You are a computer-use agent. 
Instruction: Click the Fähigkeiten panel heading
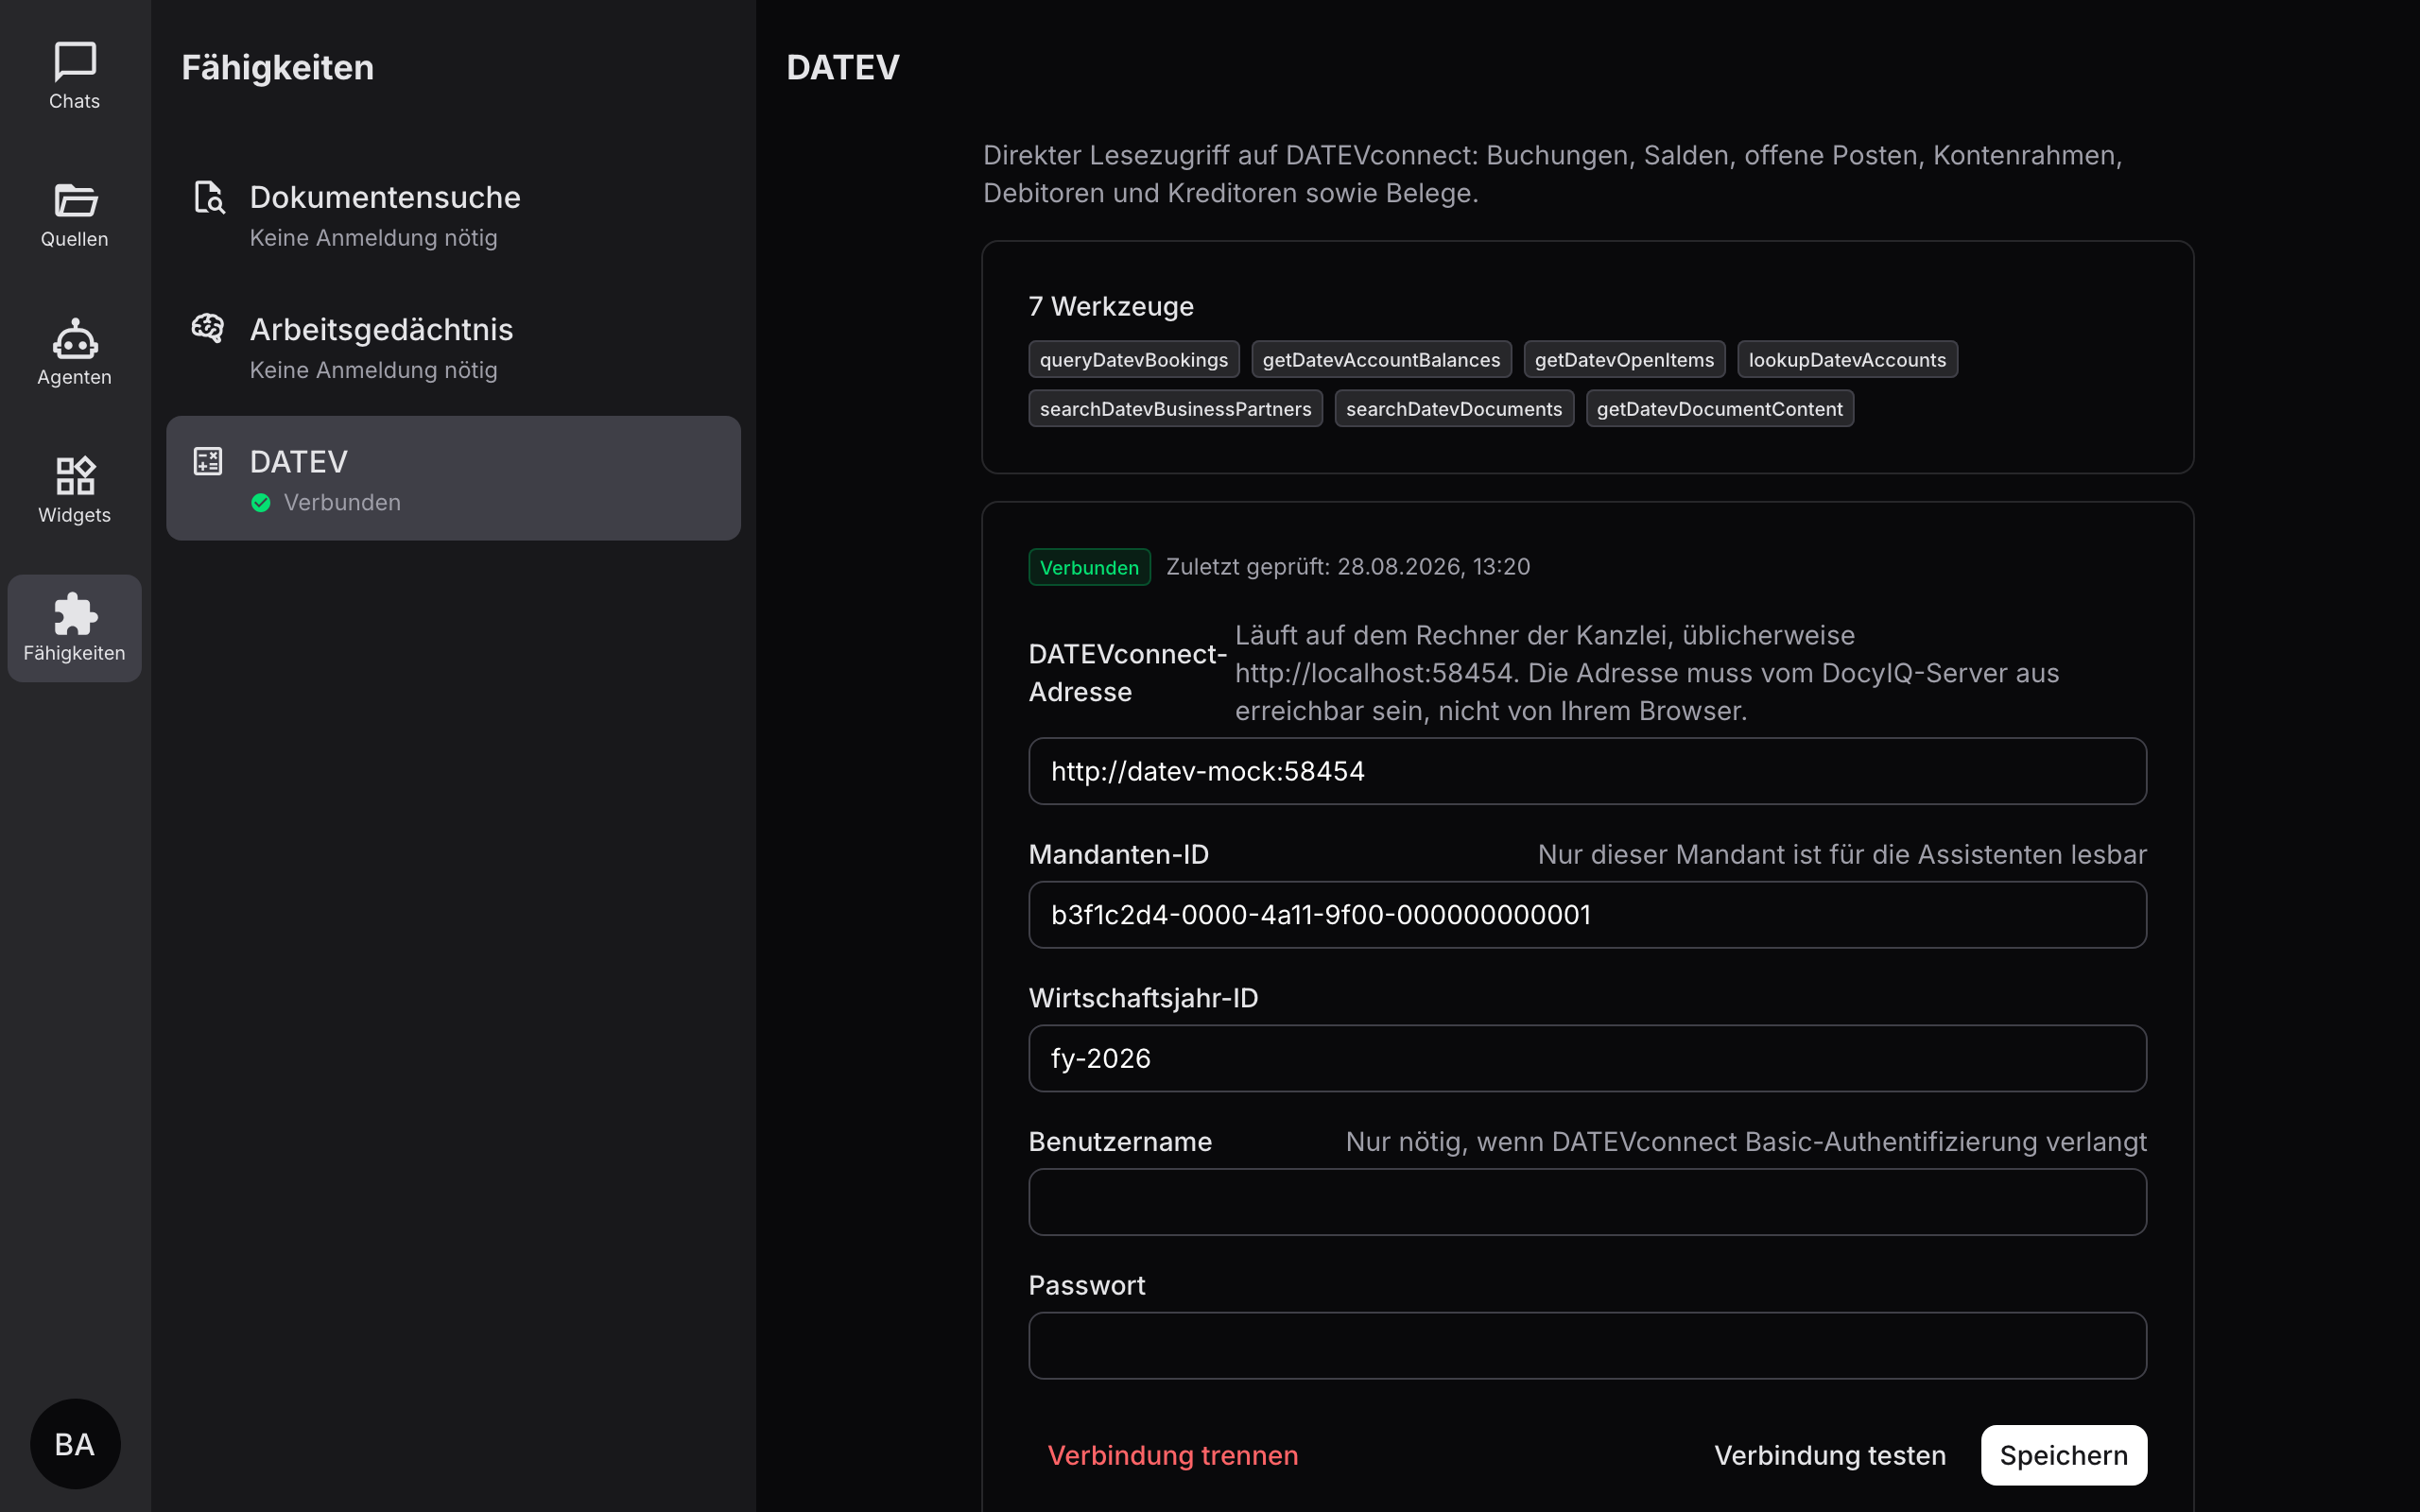[278, 67]
